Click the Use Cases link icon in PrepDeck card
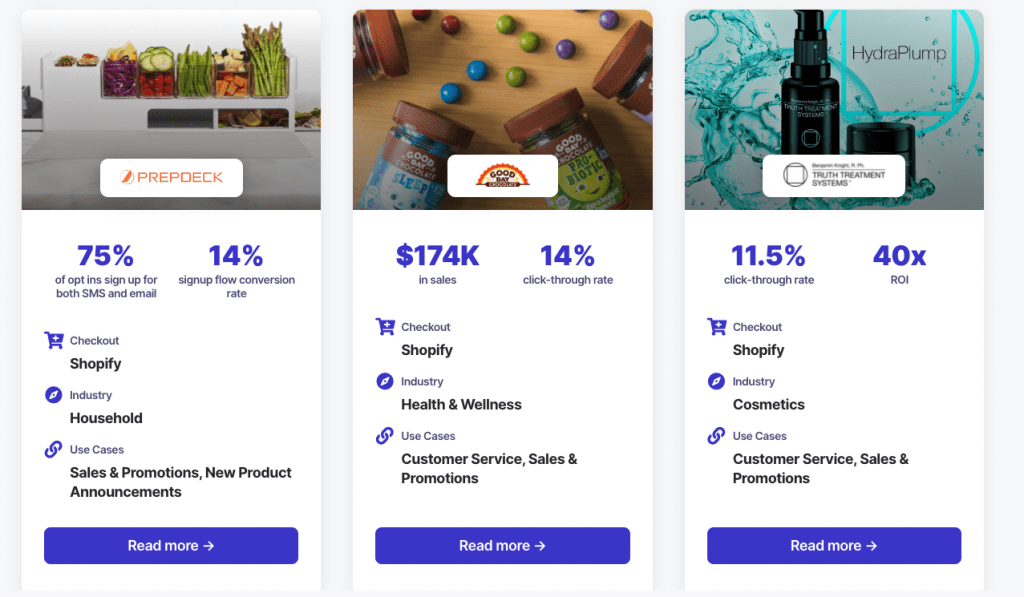1024x597 pixels. tap(54, 449)
